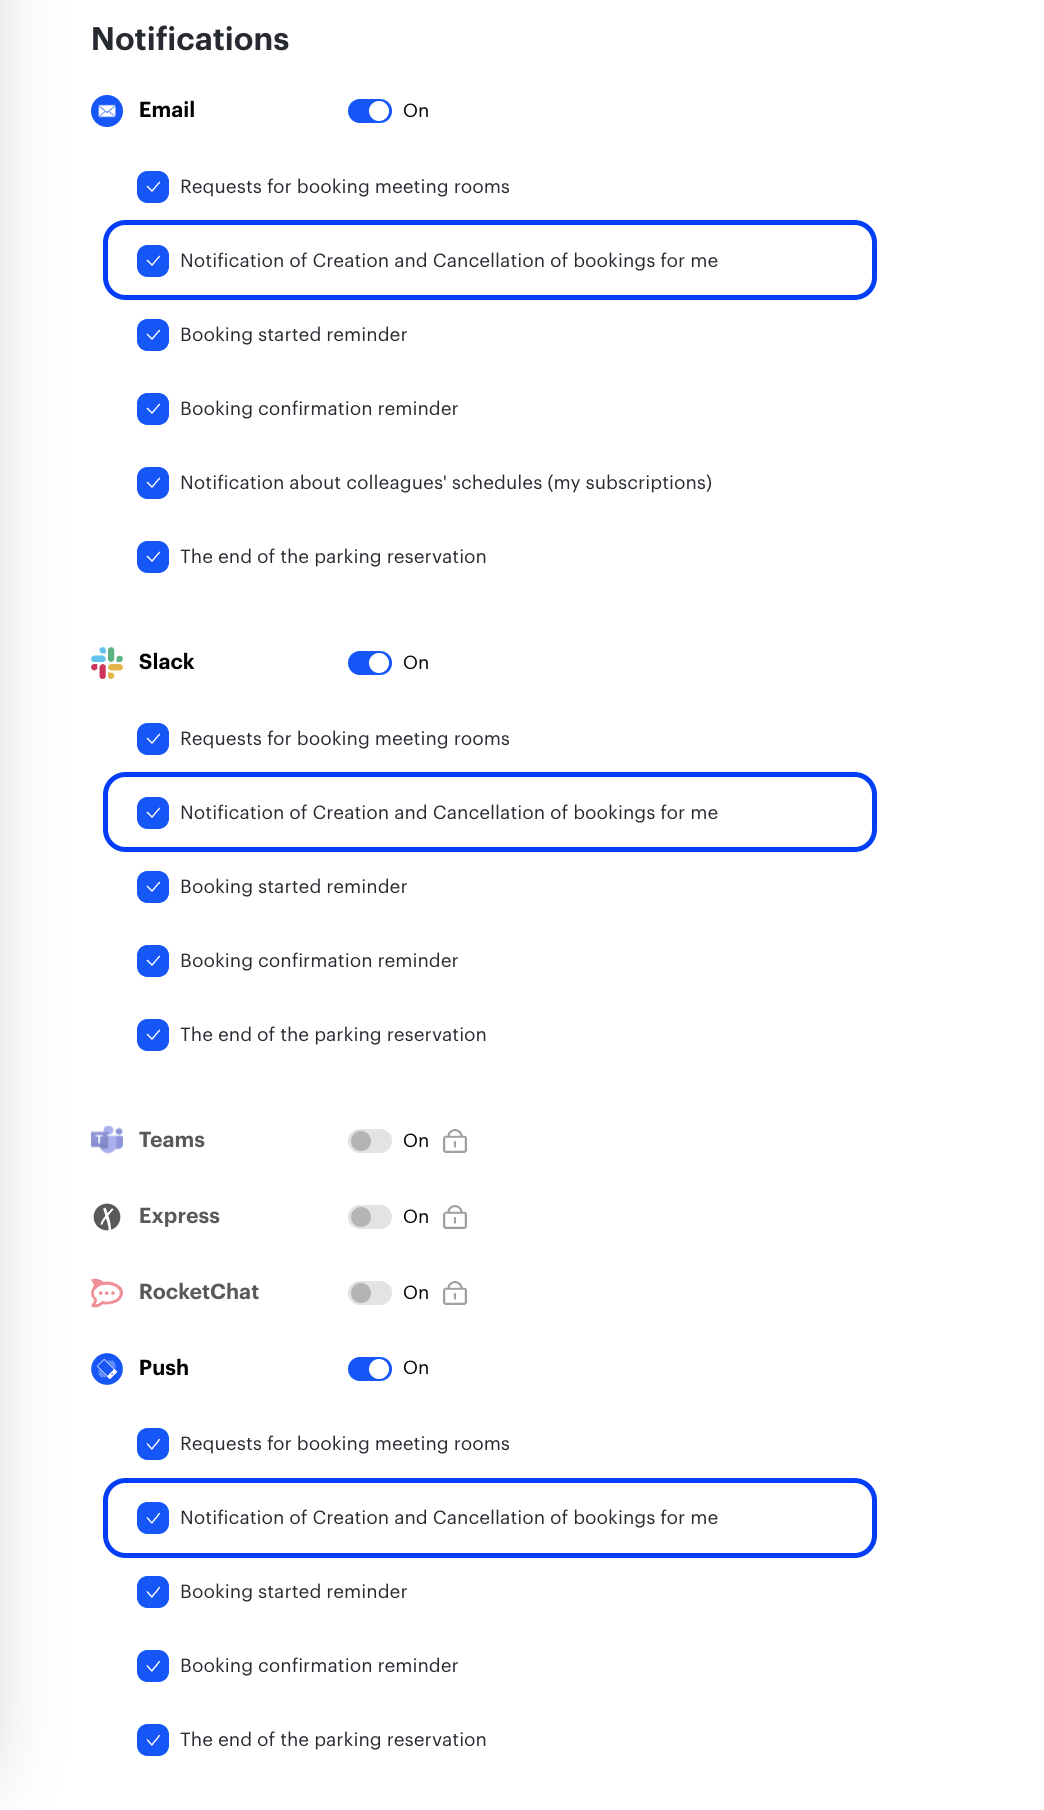This screenshot has height=1810, width=1044.
Task: Uncheck Slack Booking started reminder checkbox
Action: coord(153,887)
